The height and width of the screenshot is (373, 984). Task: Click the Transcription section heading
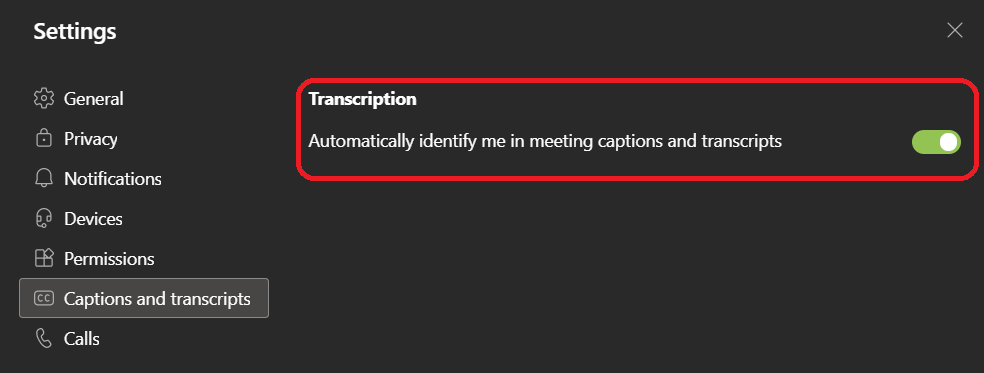(x=363, y=99)
